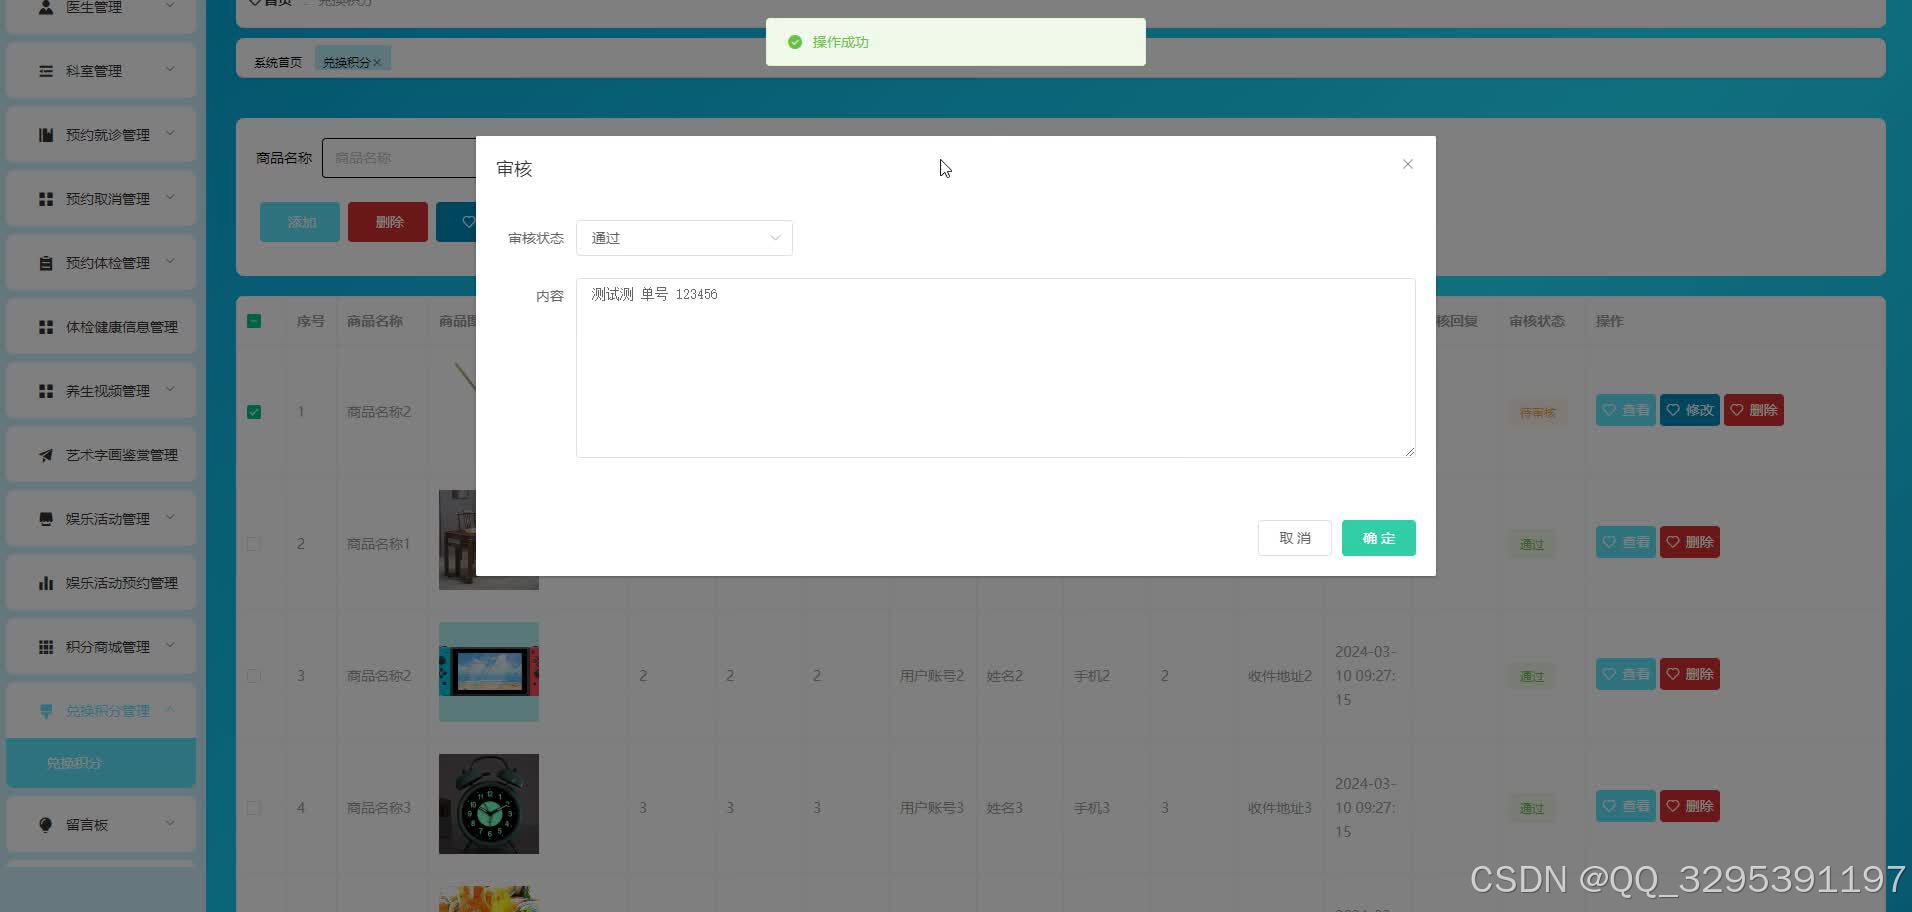This screenshot has width=1912, height=912.
Task: Click the game console thumbnail in row 3
Action: pyautogui.click(x=489, y=672)
